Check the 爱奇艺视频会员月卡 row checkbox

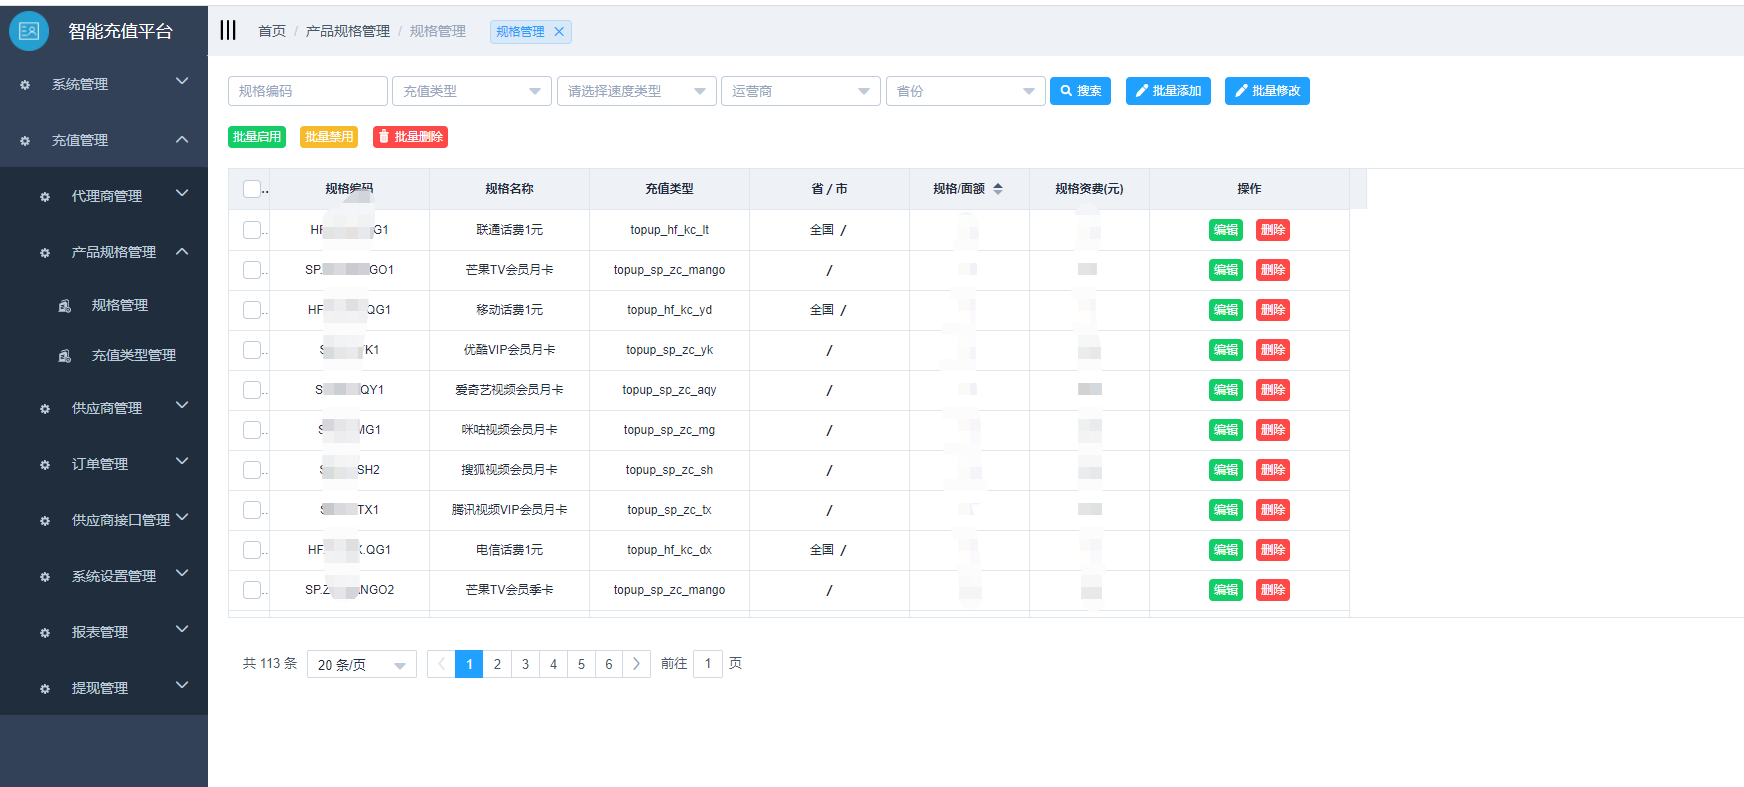pyautogui.click(x=252, y=390)
